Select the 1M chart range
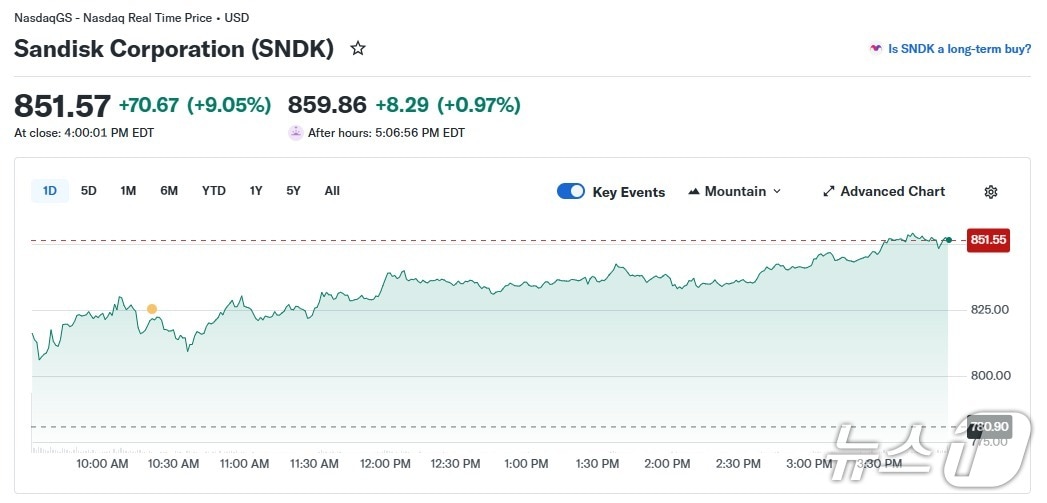Image resolution: width=1047 pixels, height=503 pixels. (128, 191)
